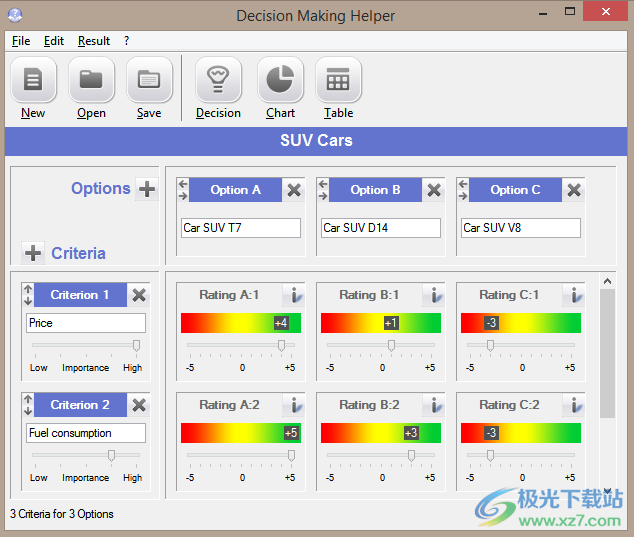The image size is (634, 537).
Task: Click the Rating B:2 color gradient bar
Action: coord(380,433)
